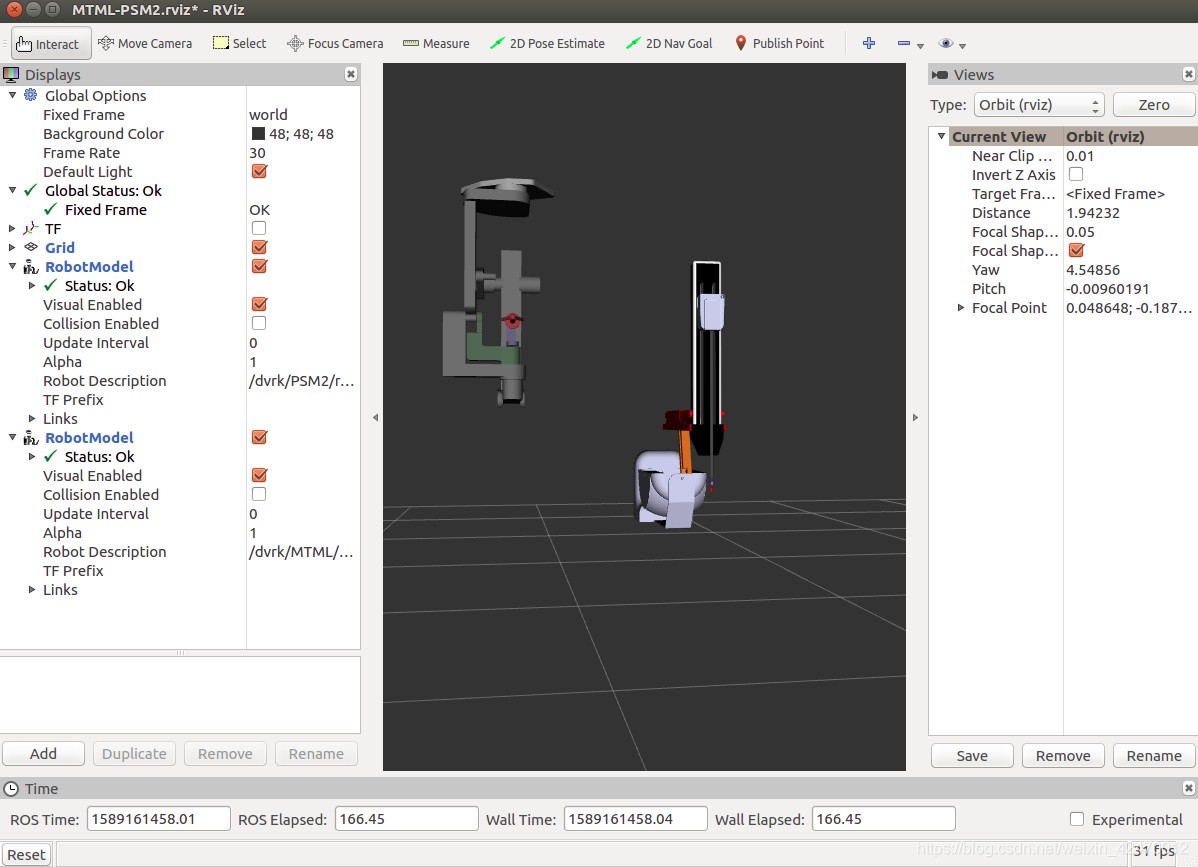Enable Collision Enabled for MTML RobotModel
The image size is (1198, 867).
coord(260,494)
